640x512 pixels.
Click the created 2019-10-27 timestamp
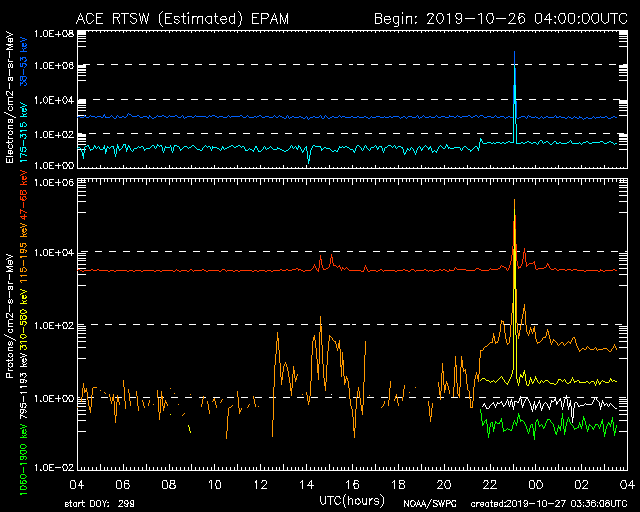pos(548,503)
